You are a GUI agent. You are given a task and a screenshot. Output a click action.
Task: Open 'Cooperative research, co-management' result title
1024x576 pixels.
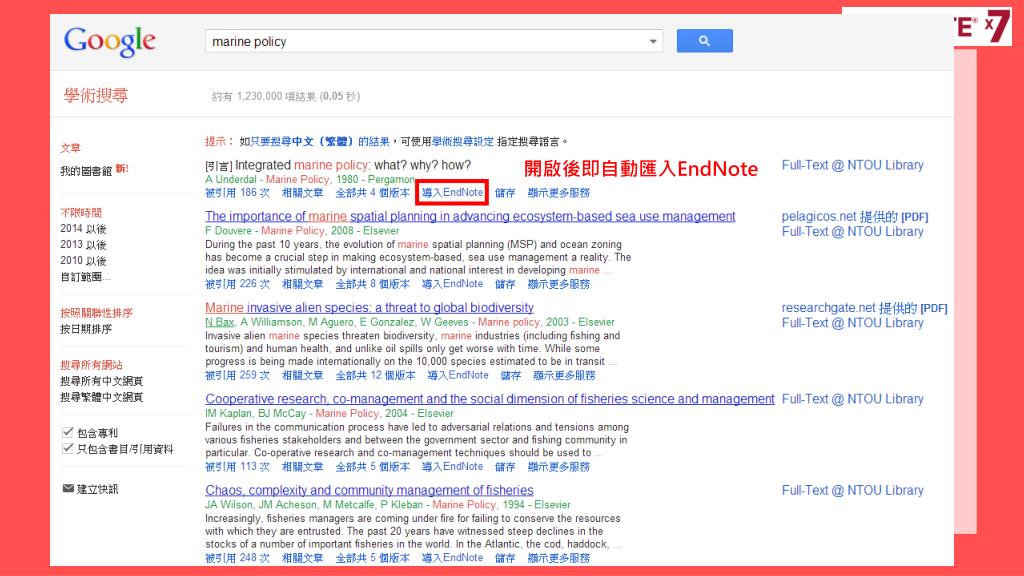pyautogui.click(x=490, y=399)
